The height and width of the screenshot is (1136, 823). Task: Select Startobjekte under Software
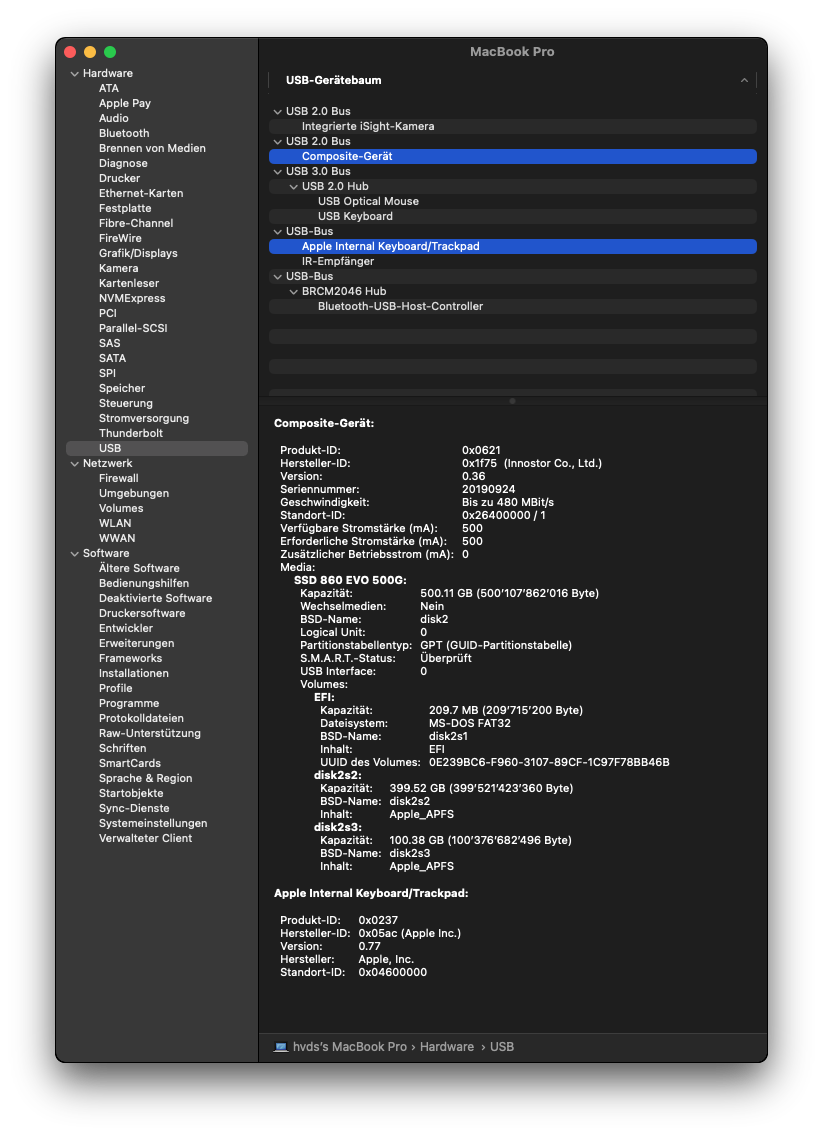131,793
